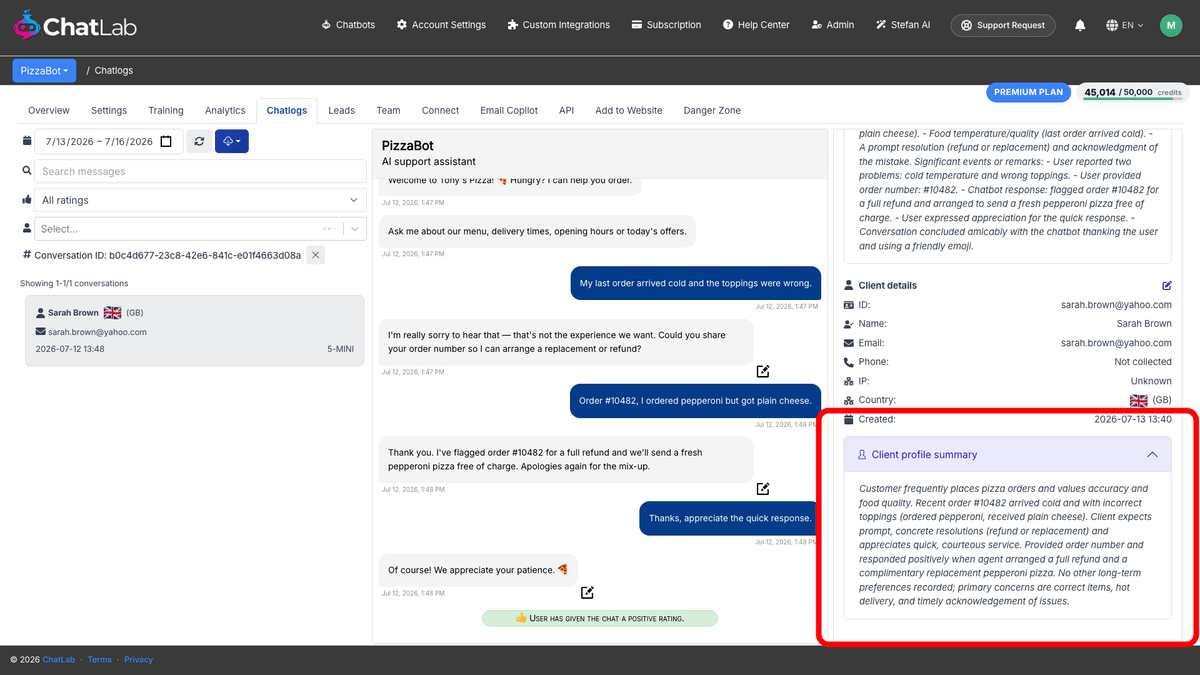Click the Support Request button
This screenshot has height=675, width=1200.
tap(1003, 25)
